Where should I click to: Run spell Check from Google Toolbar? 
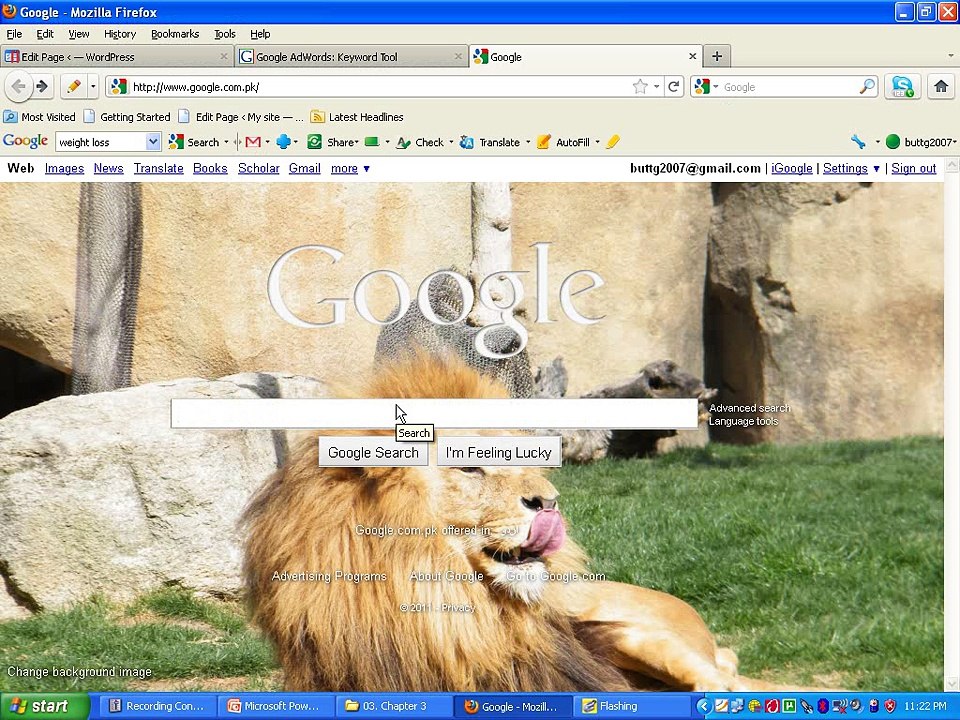420,142
